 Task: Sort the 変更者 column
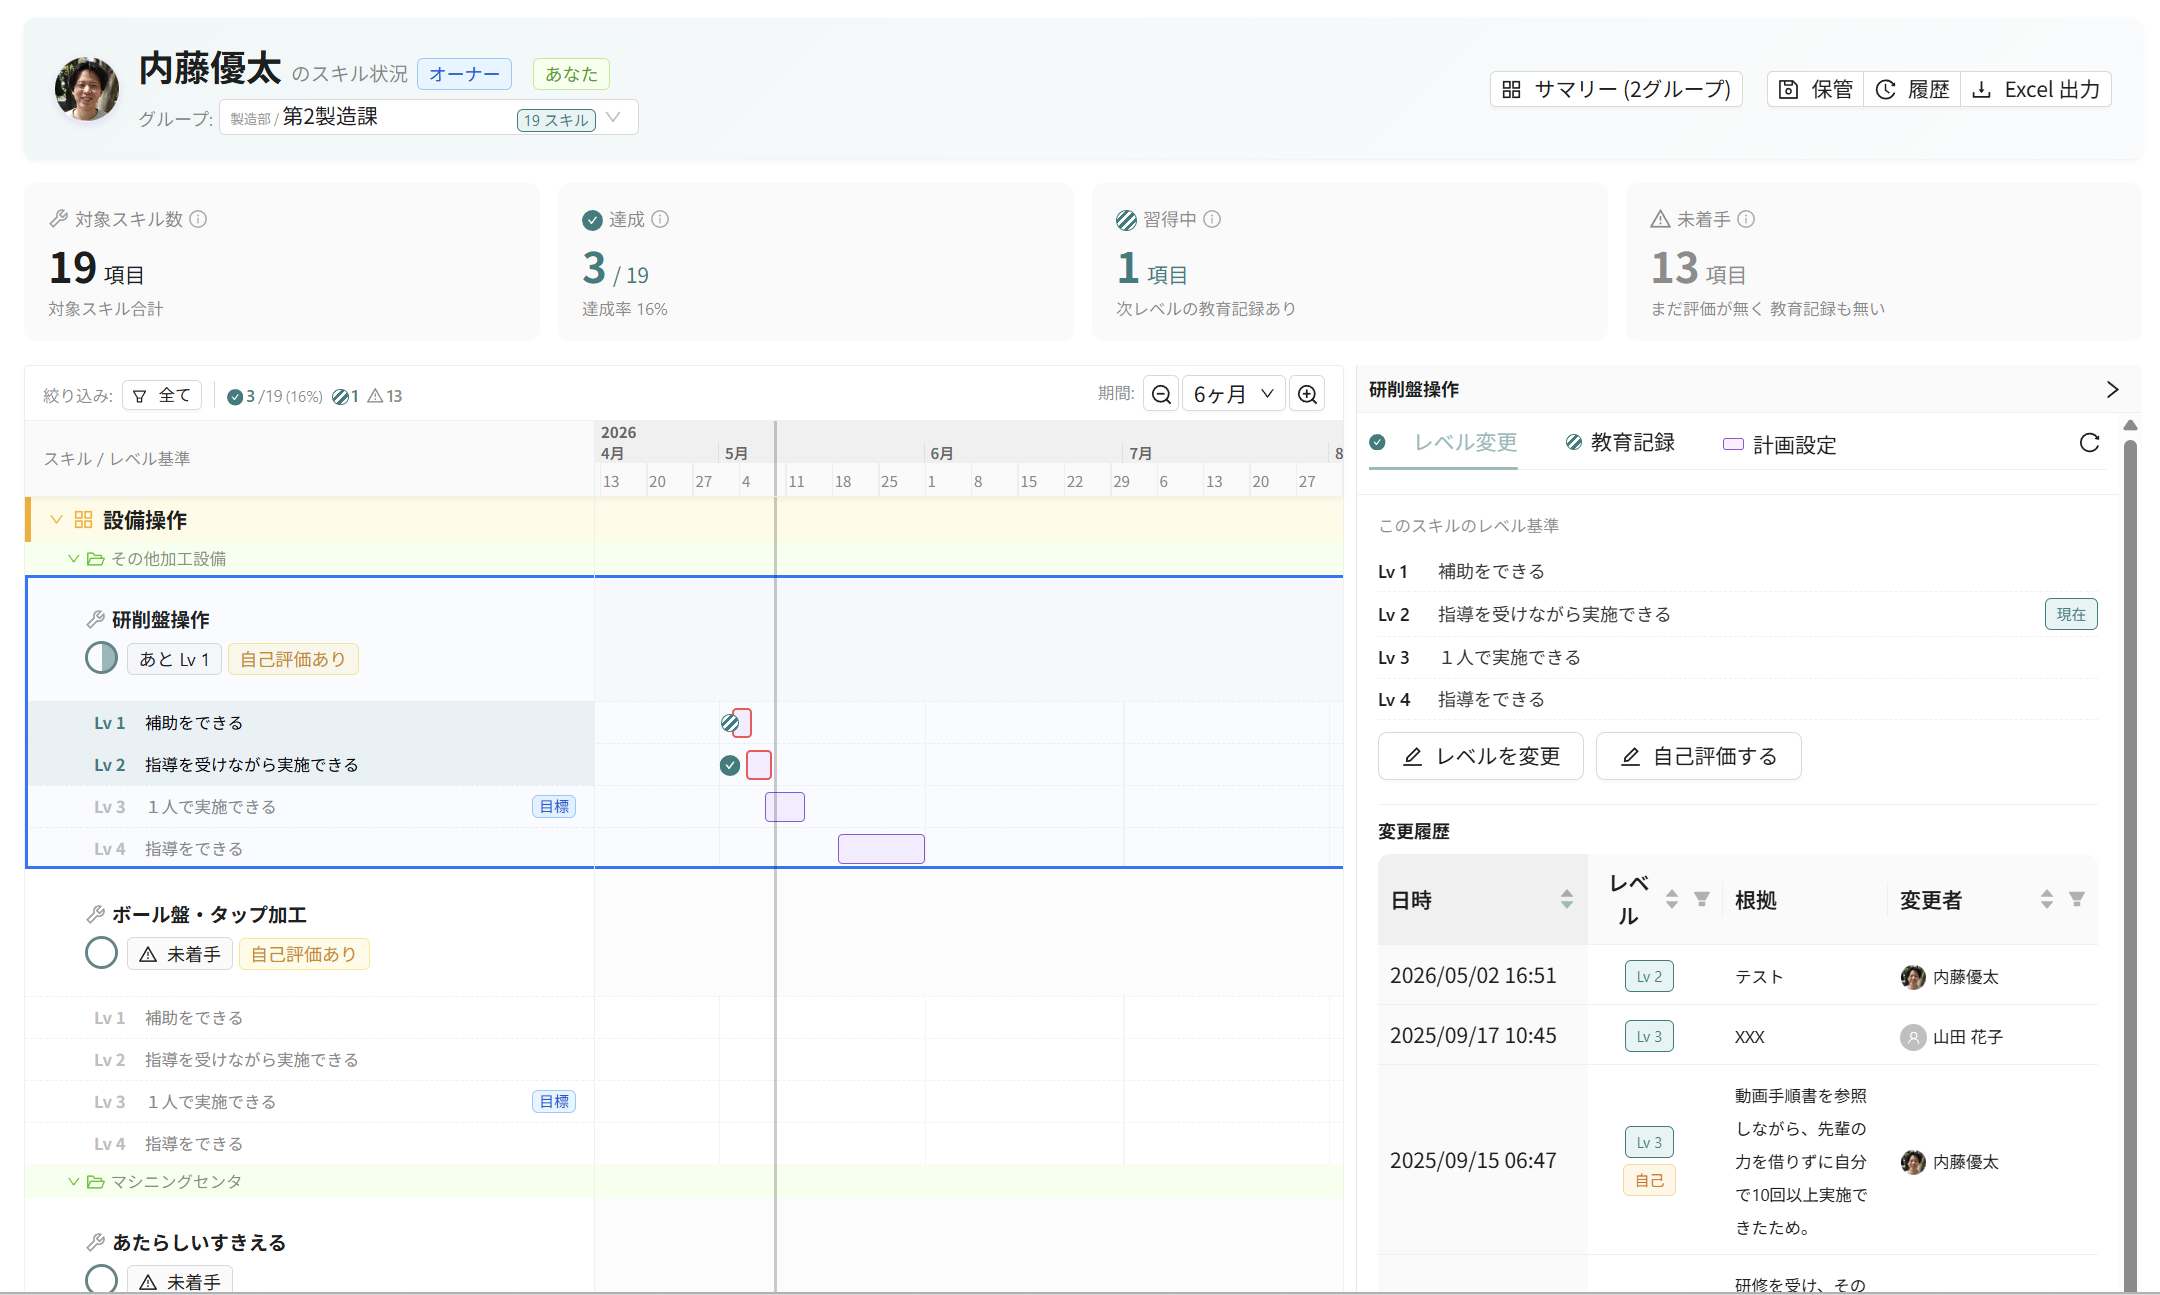tap(2047, 900)
